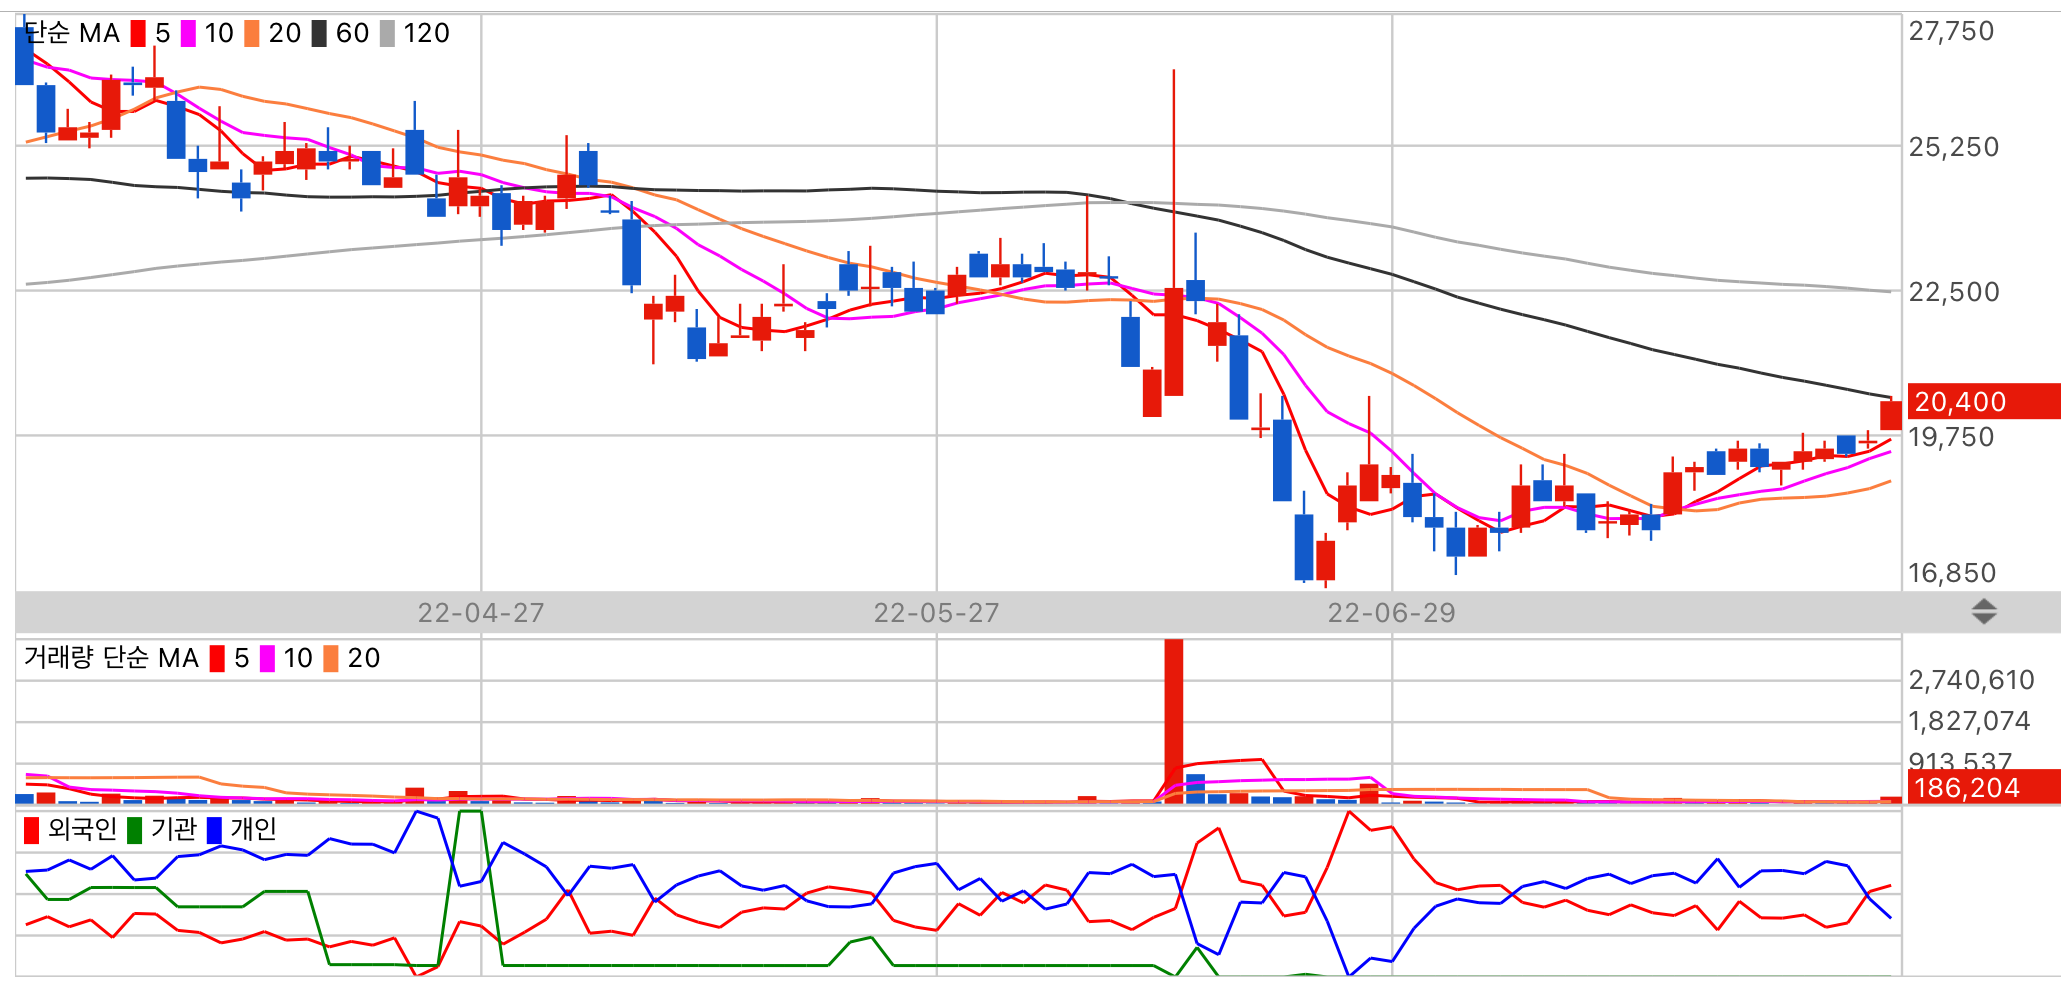Click the 22,500 price axis label
This screenshot has height=988, width=2061.
coord(1954,292)
